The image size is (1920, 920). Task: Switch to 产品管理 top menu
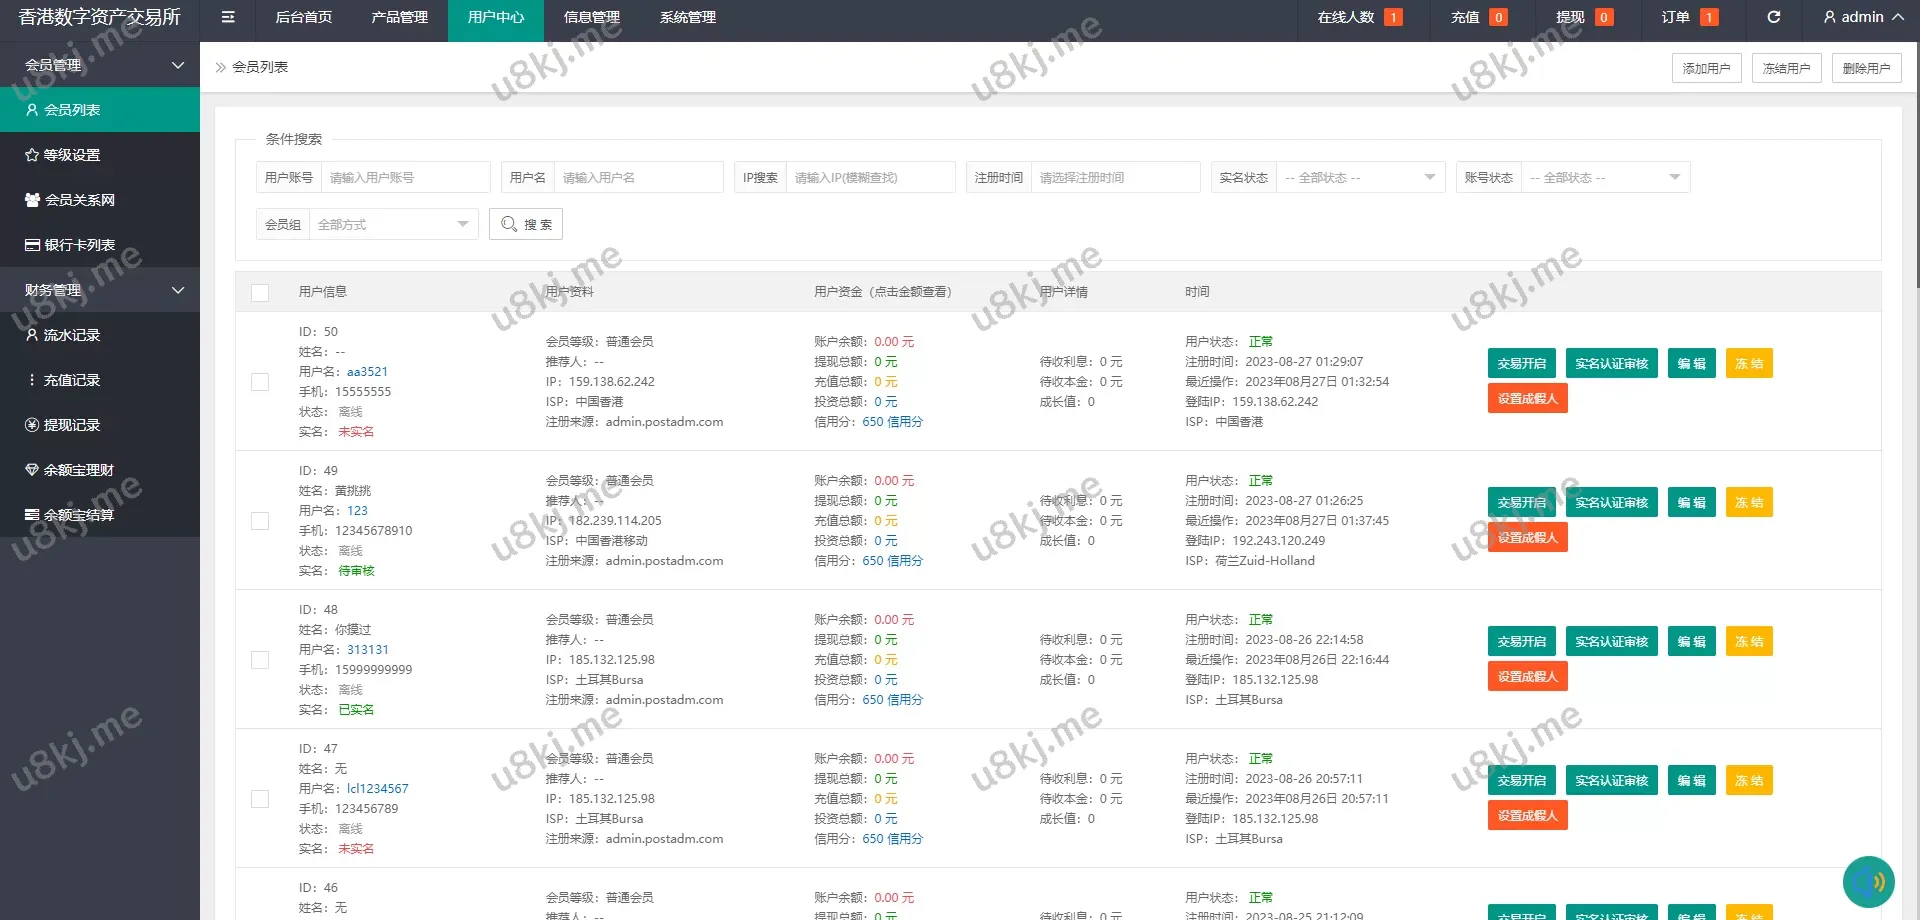coord(399,17)
